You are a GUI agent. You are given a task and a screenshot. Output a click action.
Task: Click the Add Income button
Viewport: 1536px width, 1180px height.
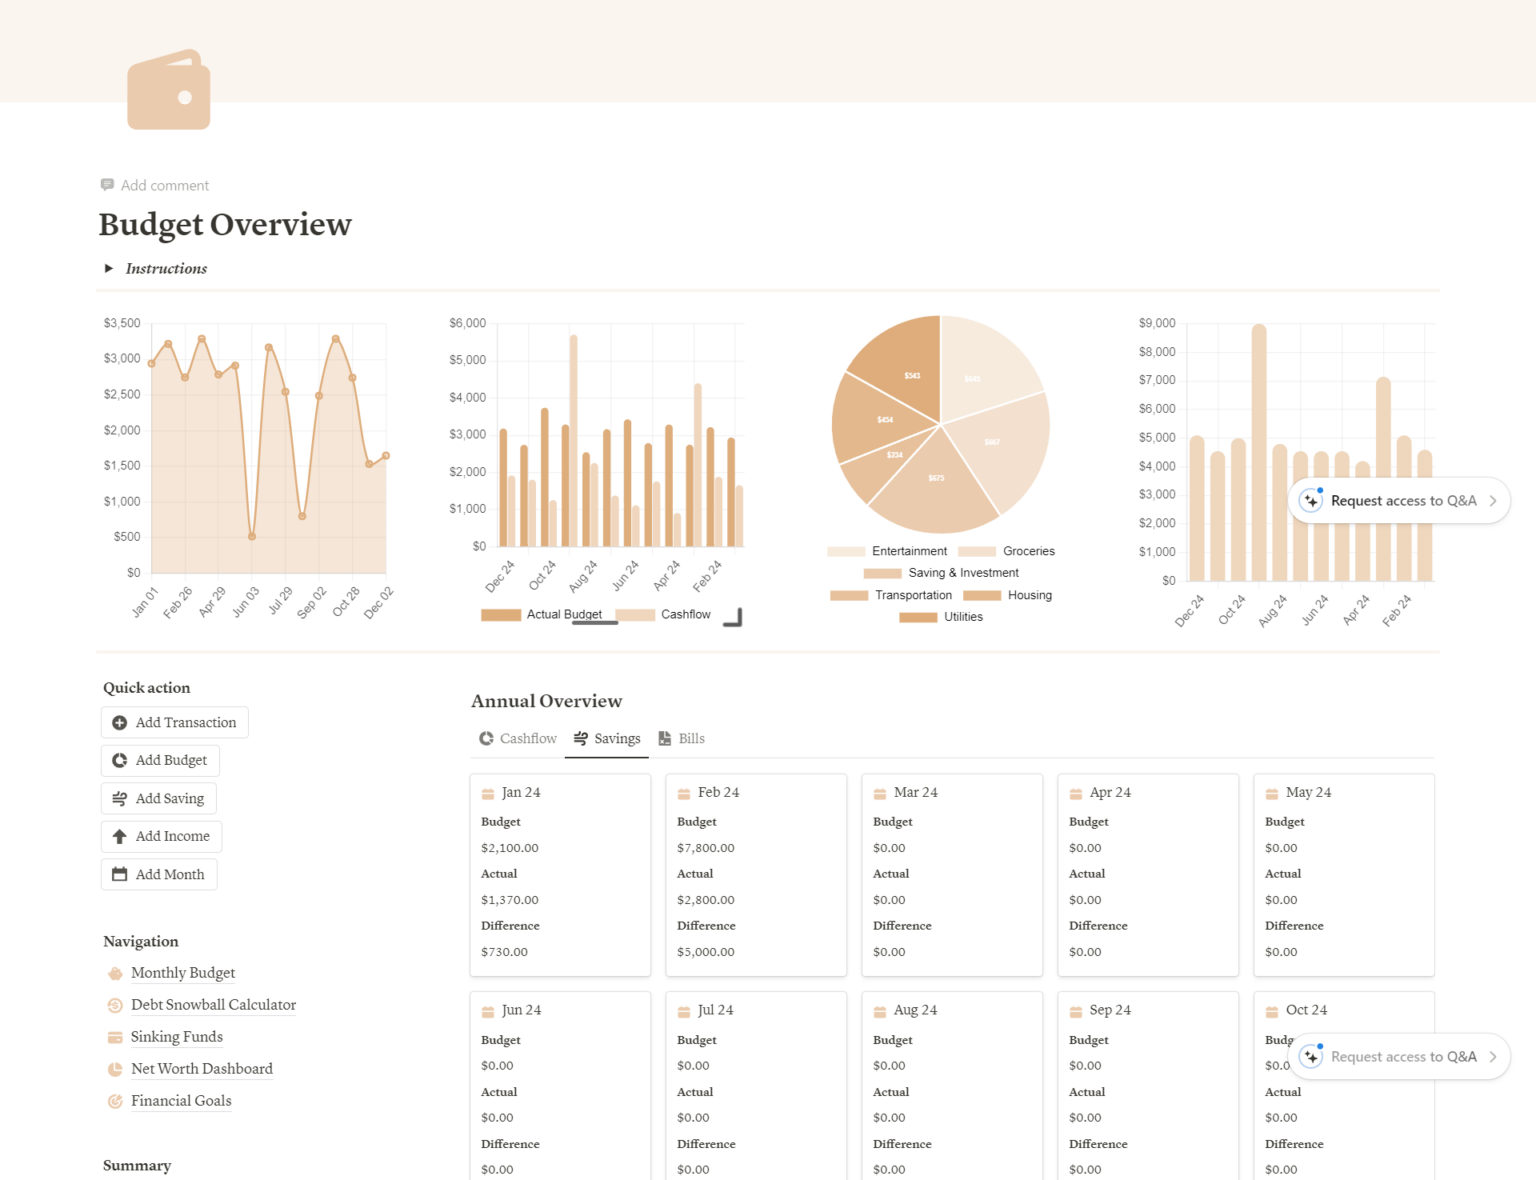click(x=162, y=837)
